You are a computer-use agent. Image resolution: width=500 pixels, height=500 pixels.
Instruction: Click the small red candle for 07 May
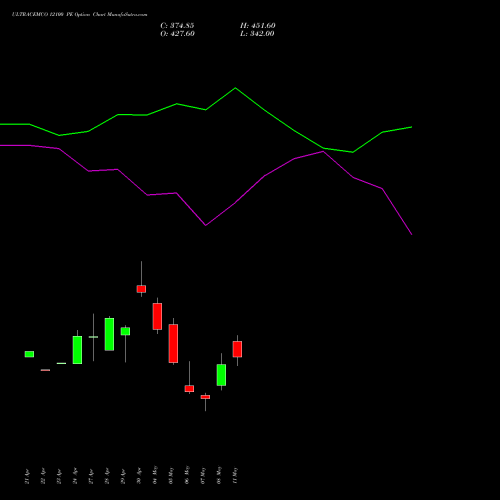click(205, 397)
